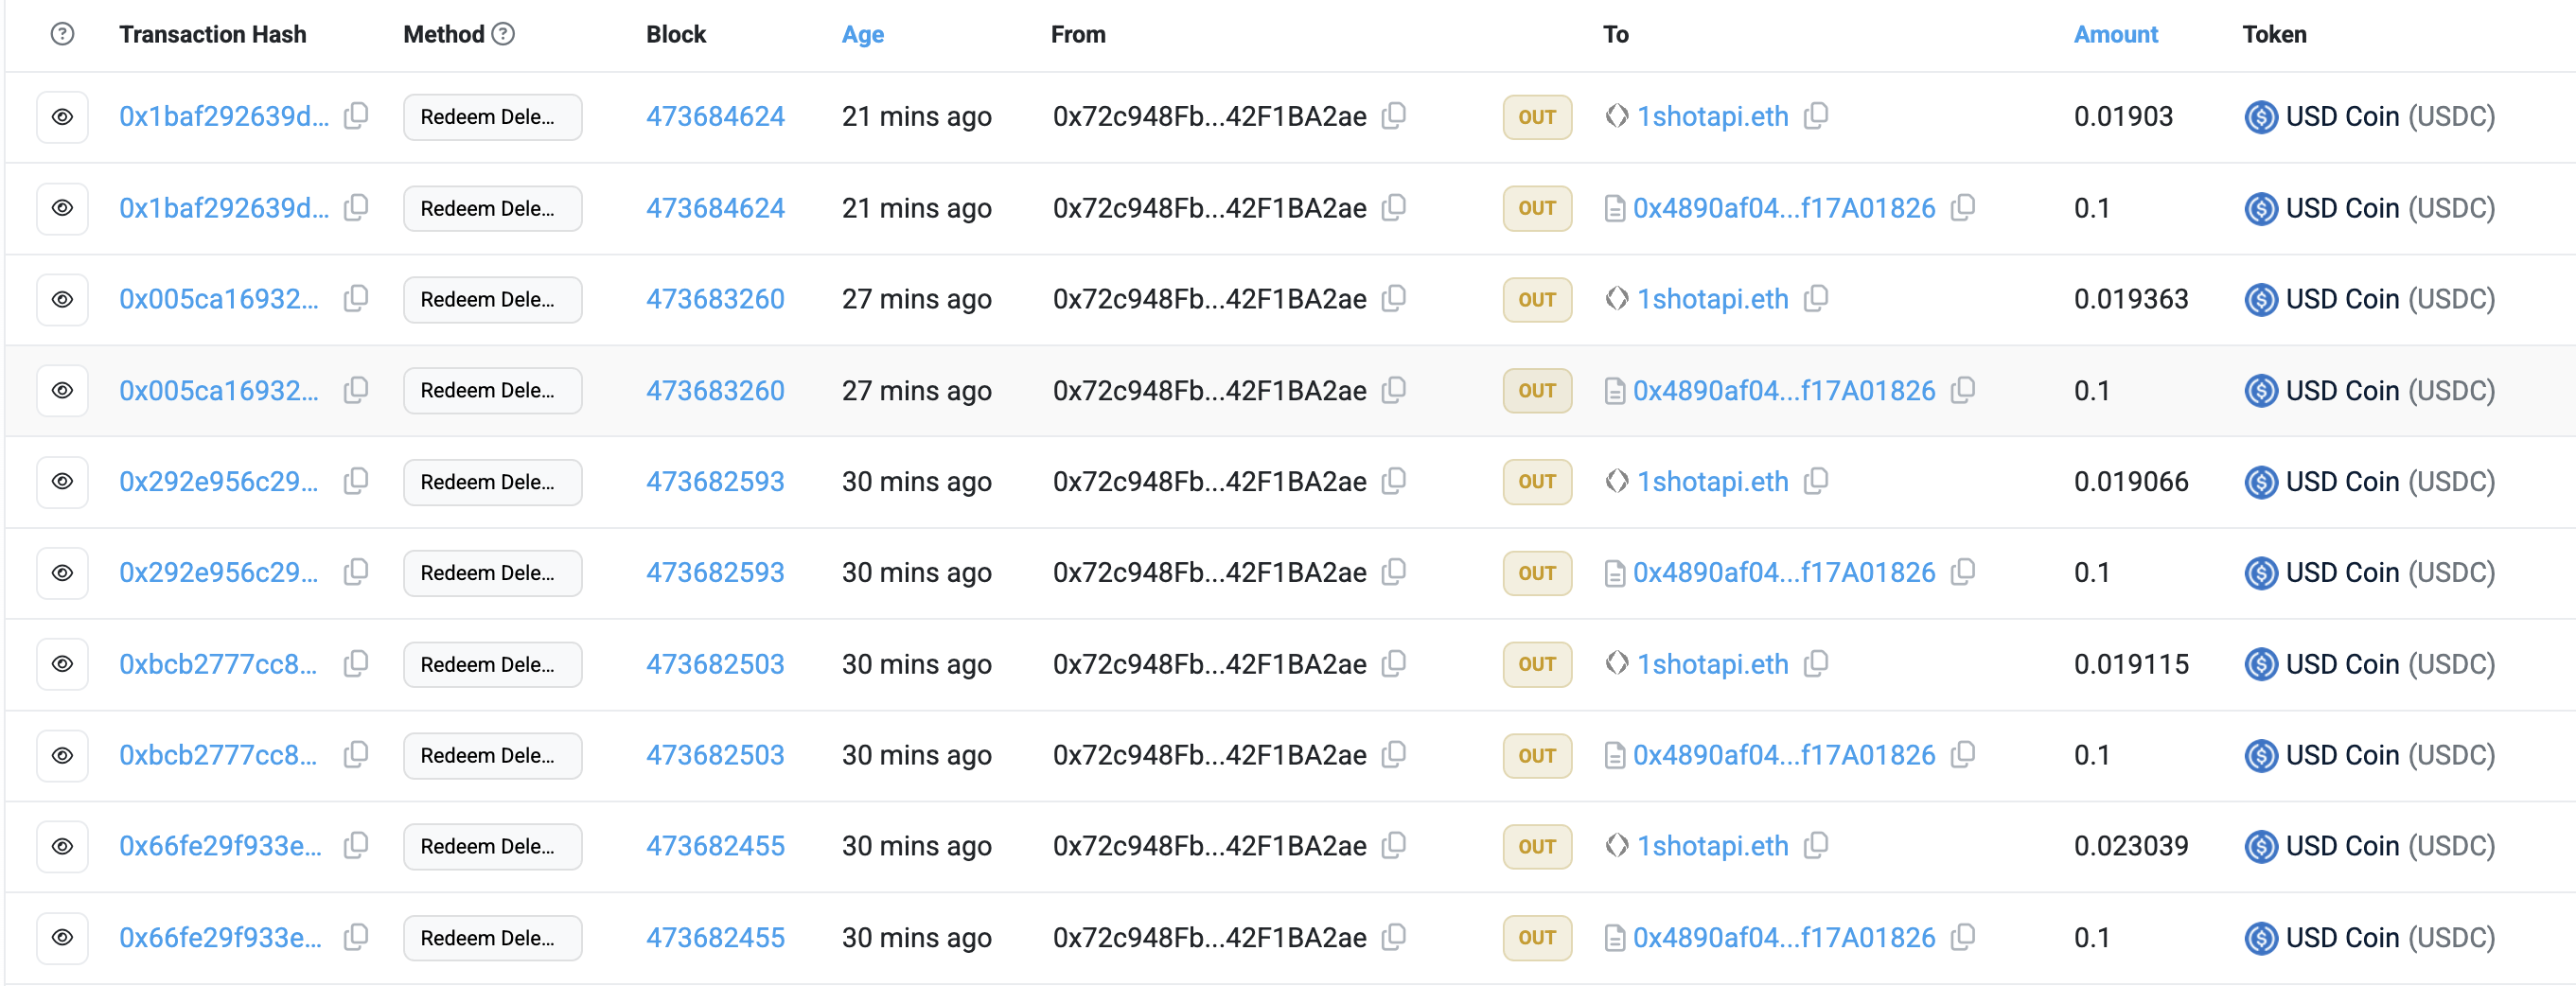
Task: Open 0x4890af04...f17A01826 in the 0x1baf292639d row
Action: pos(1784,208)
